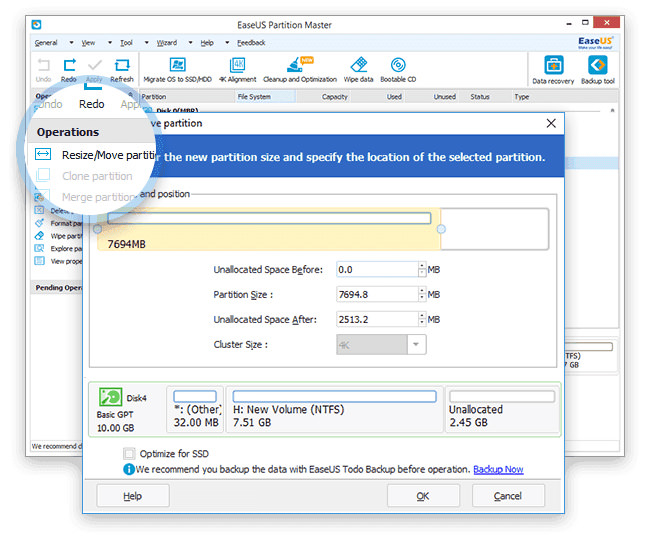The image size is (650, 539).
Task: Click the Unallocated Space Before spinner arrows
Action: (422, 270)
